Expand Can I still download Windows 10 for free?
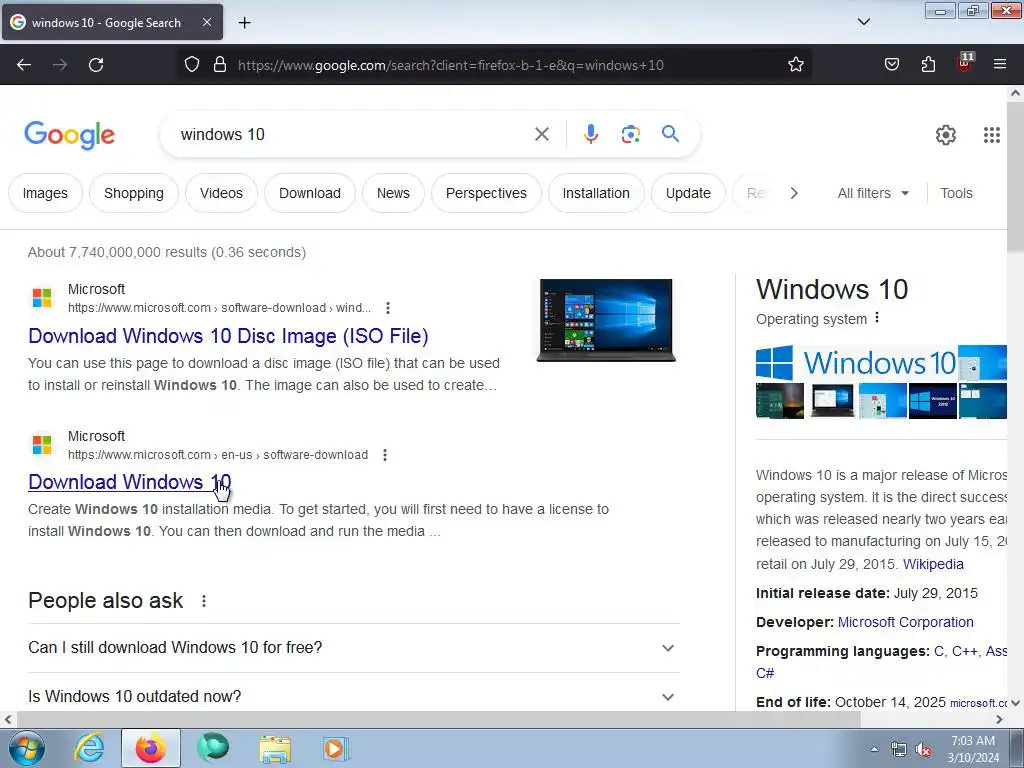This screenshot has height=768, width=1024. pyautogui.click(x=353, y=648)
